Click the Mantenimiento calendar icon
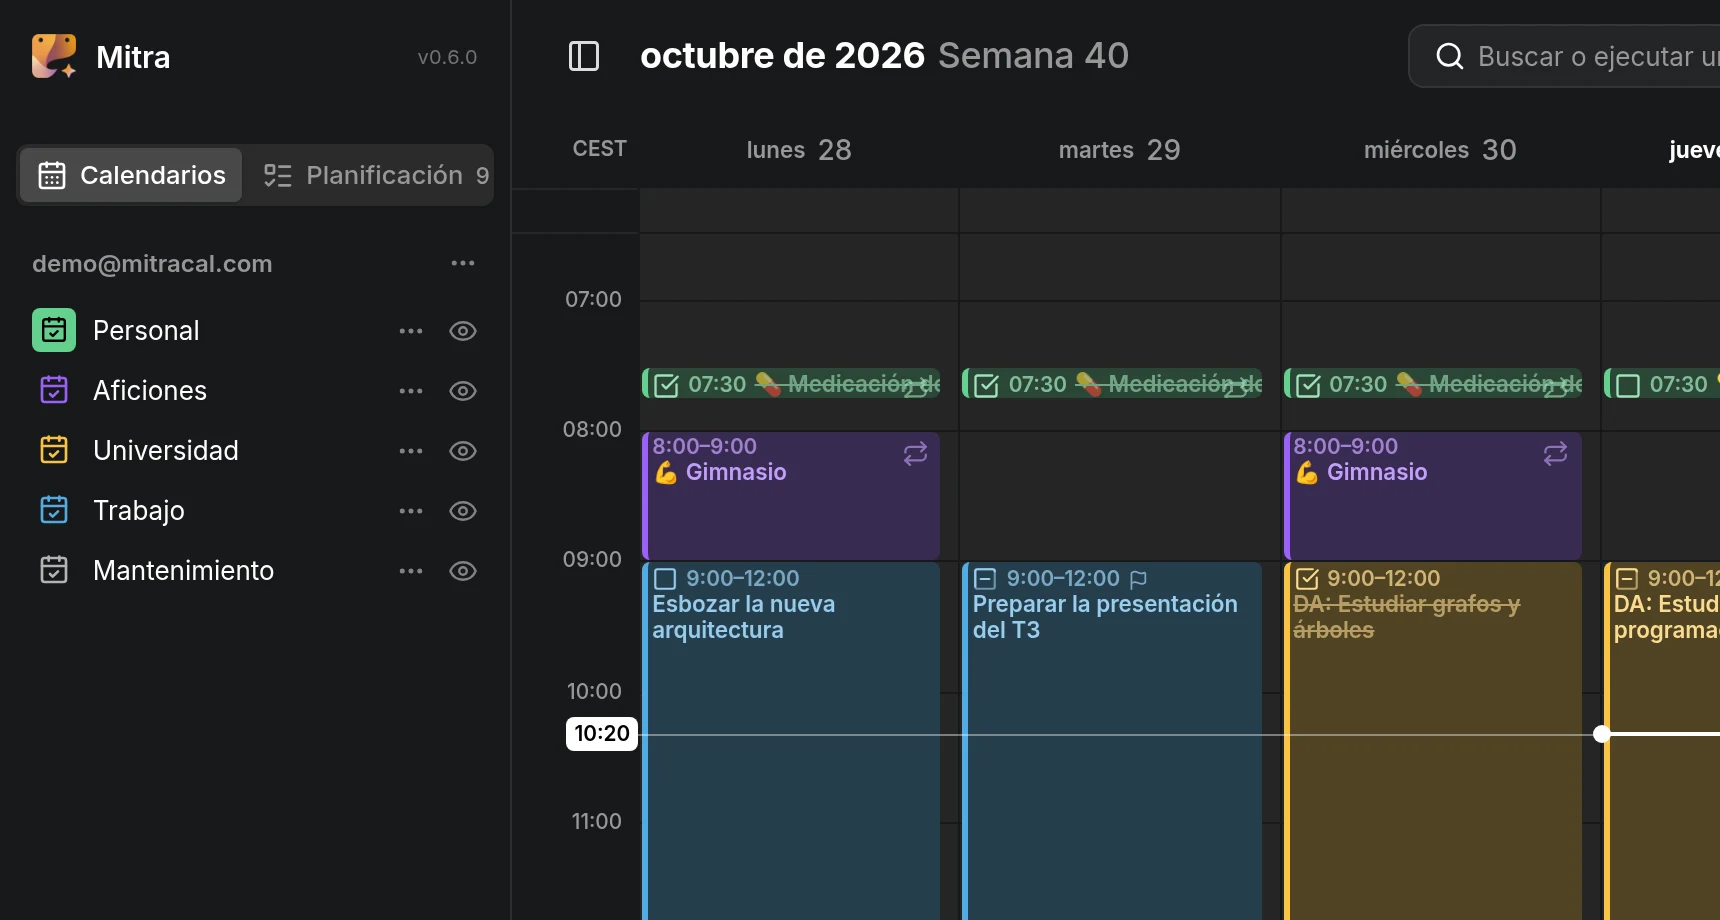 point(54,570)
